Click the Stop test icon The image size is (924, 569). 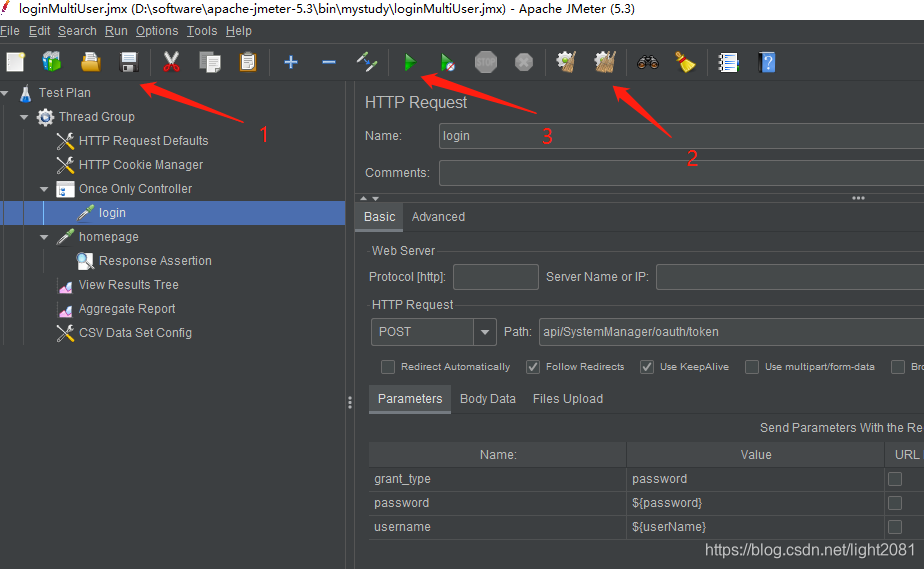(x=486, y=62)
